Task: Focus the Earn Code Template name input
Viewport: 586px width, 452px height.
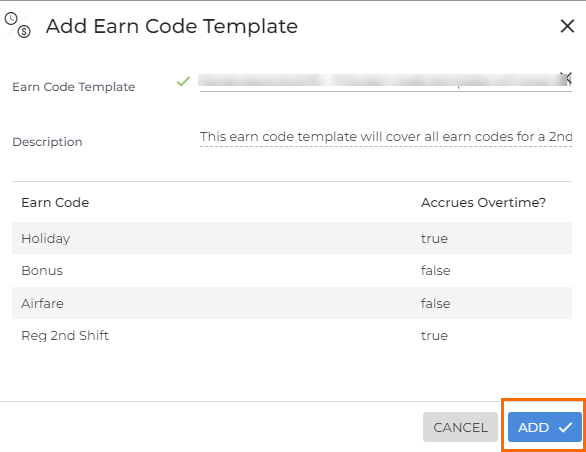Action: pos(379,81)
